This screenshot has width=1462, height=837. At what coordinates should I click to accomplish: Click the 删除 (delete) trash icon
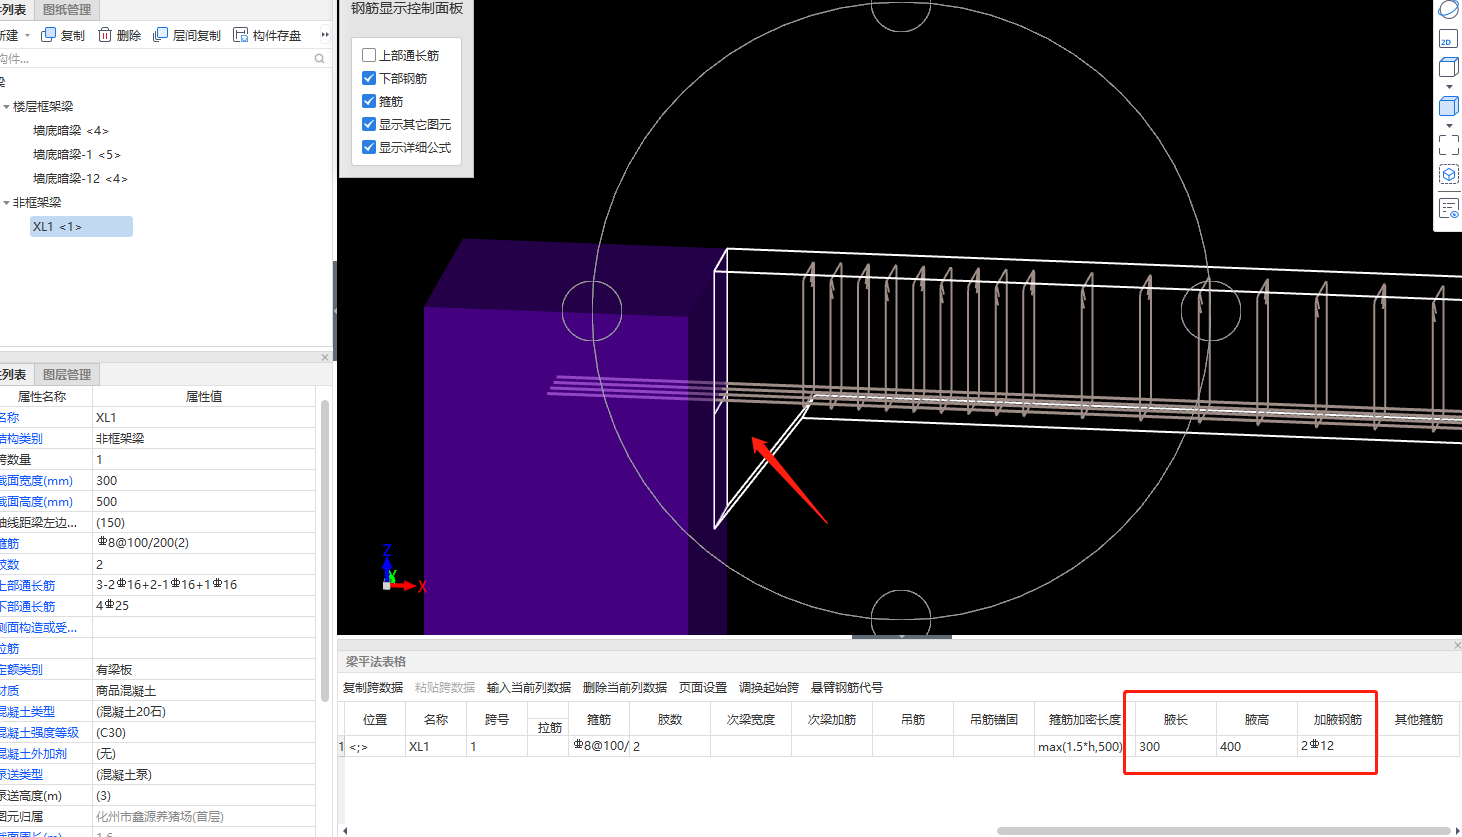(x=105, y=35)
